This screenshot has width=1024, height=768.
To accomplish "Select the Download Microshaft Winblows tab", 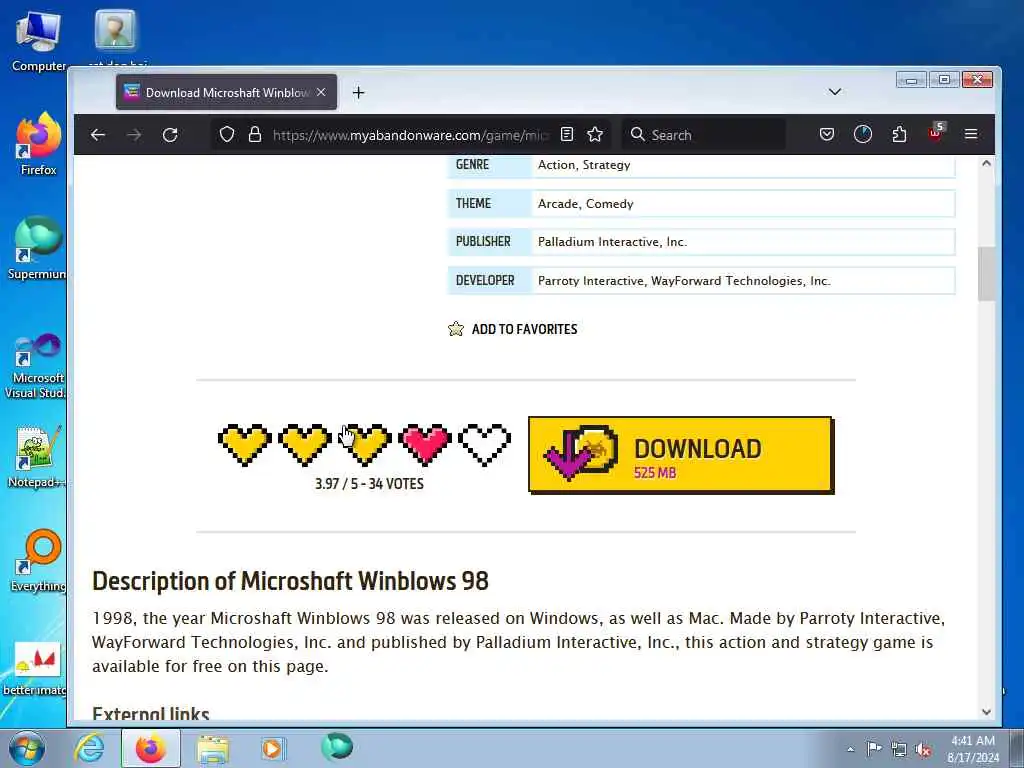I will click(226, 92).
